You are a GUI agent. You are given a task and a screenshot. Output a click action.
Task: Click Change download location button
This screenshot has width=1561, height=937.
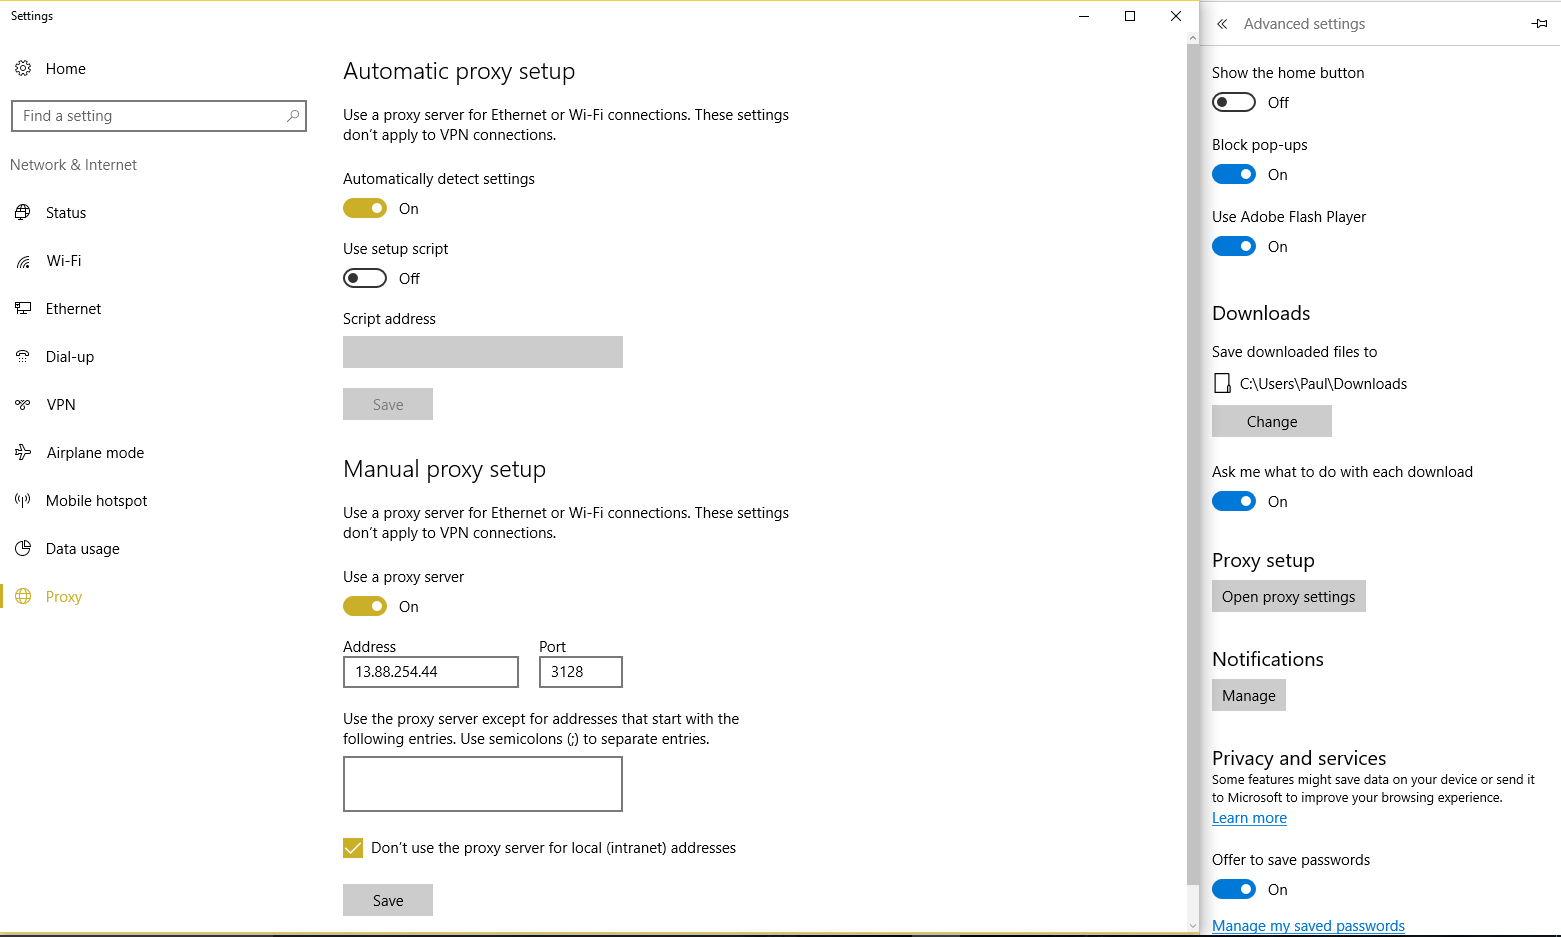[x=1272, y=421]
